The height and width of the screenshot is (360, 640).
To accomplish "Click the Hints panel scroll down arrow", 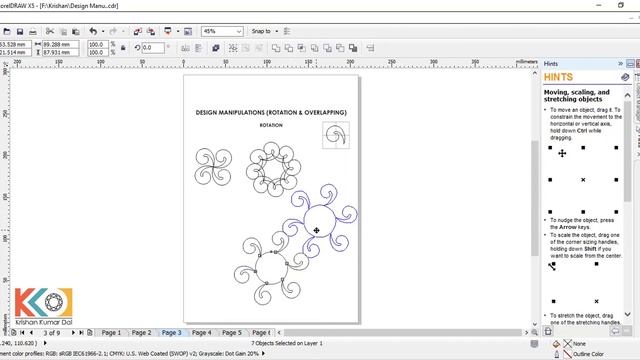I will pyautogui.click(x=627, y=314).
